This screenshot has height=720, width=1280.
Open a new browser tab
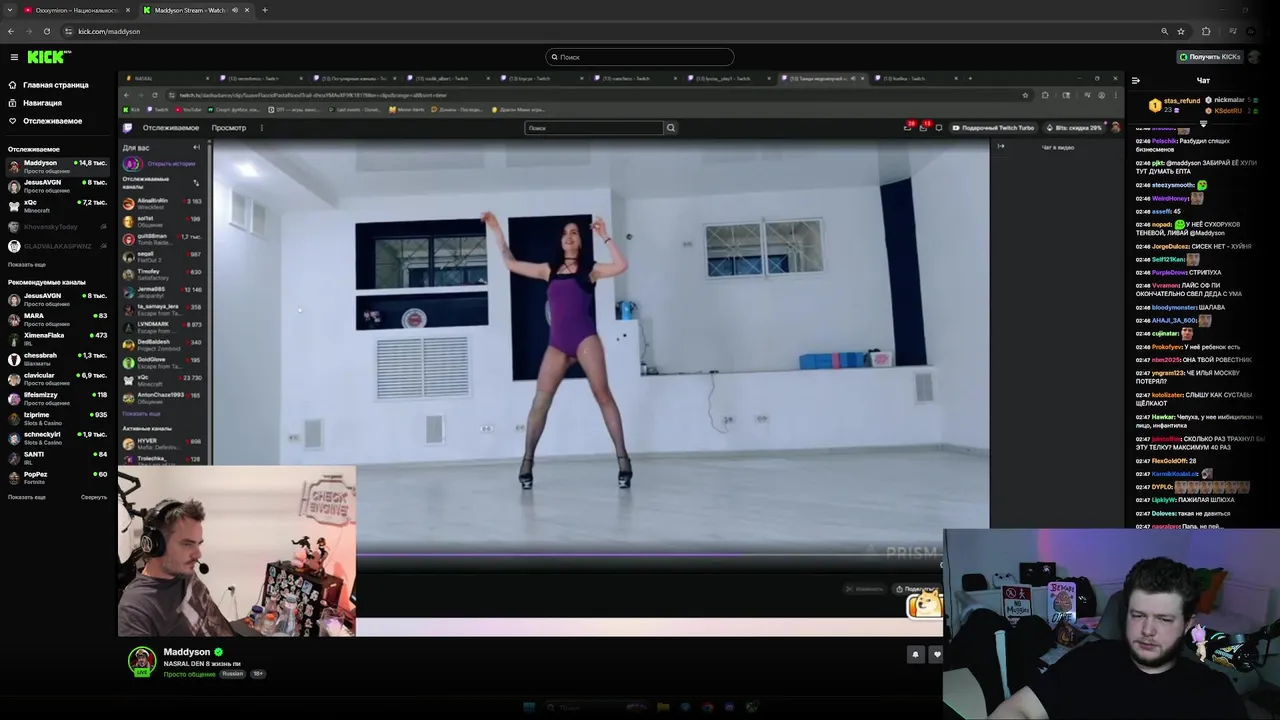point(264,10)
